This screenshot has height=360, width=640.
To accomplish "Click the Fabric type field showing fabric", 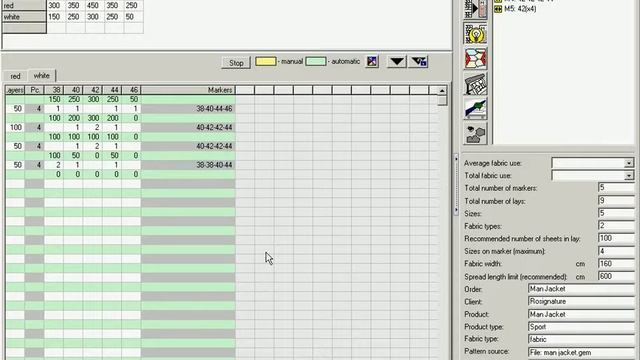I will 581,339.
